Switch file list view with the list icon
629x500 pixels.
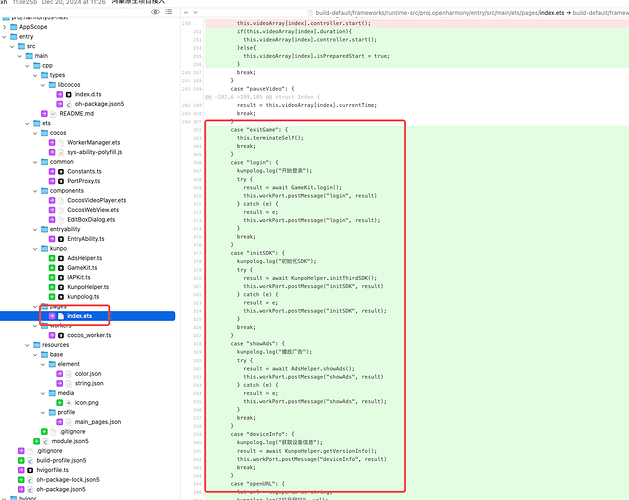pyautogui.click(x=168, y=12)
